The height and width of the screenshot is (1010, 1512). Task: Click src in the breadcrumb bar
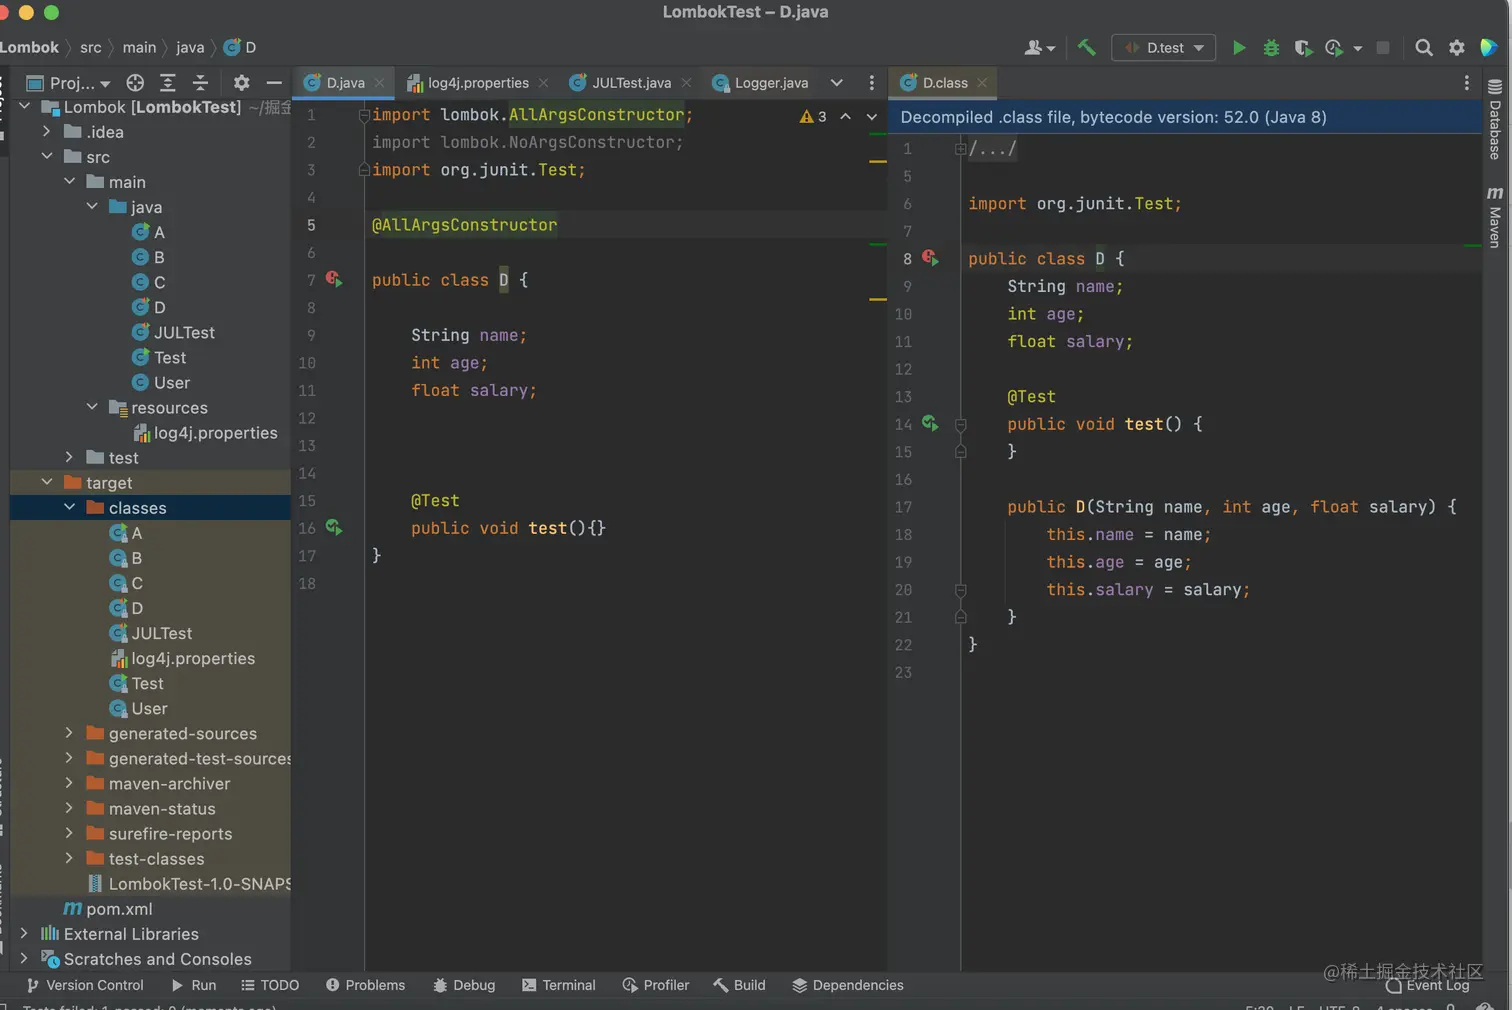click(90, 47)
